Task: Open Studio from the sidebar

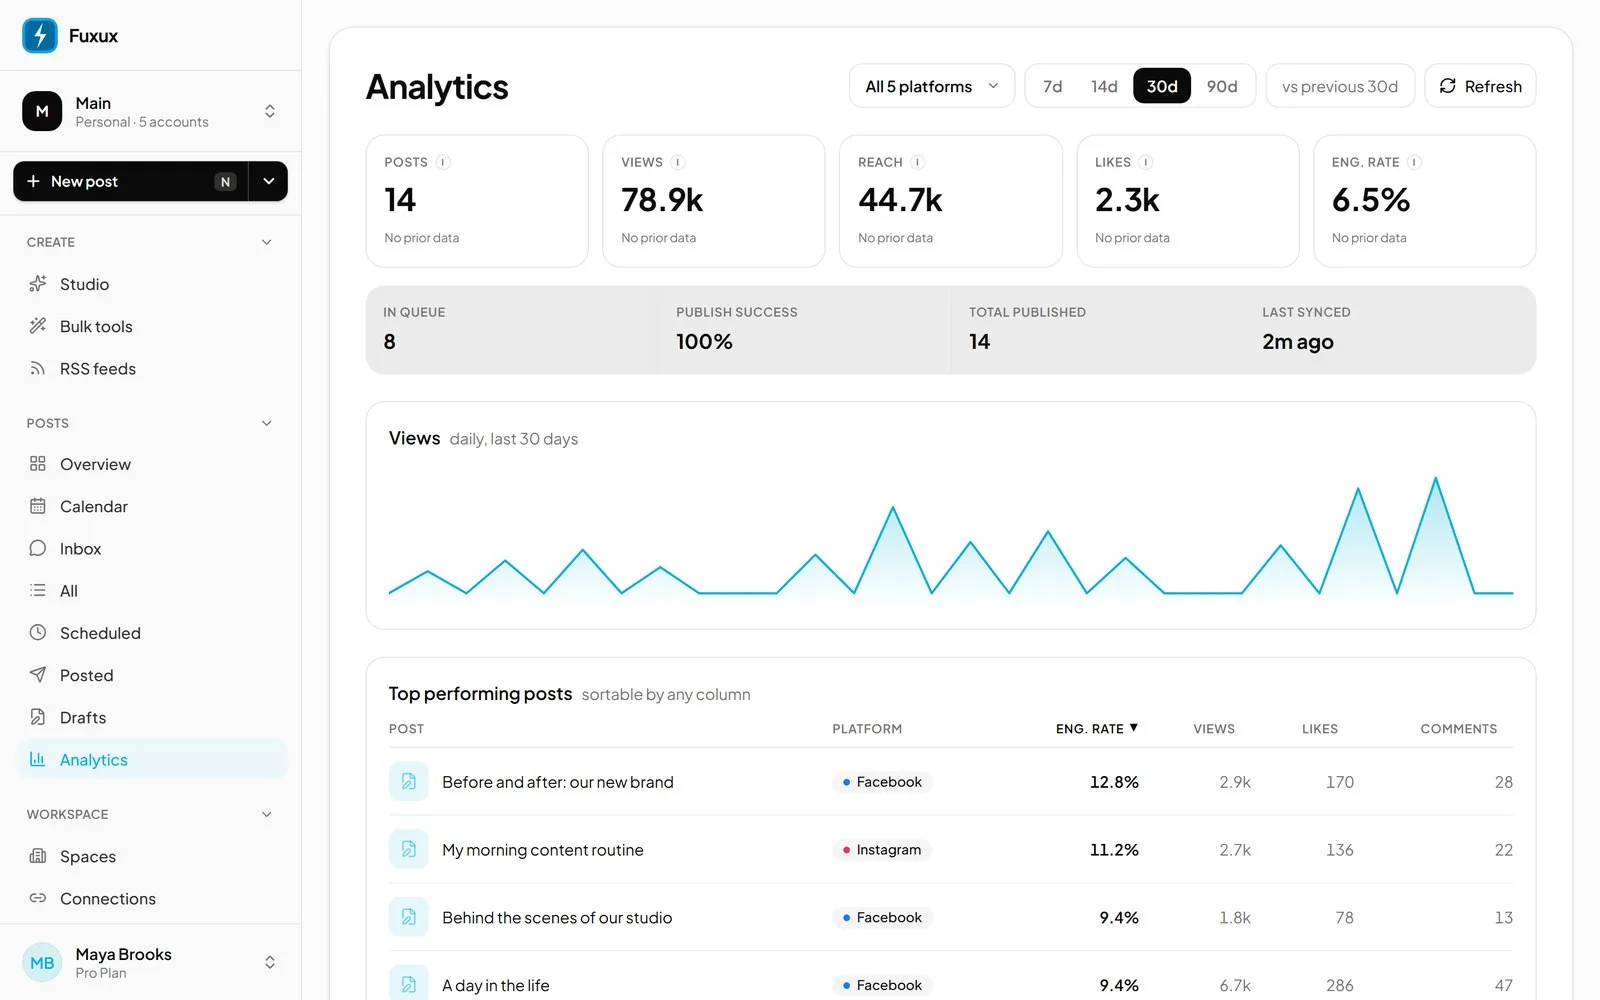Action: coord(152,284)
